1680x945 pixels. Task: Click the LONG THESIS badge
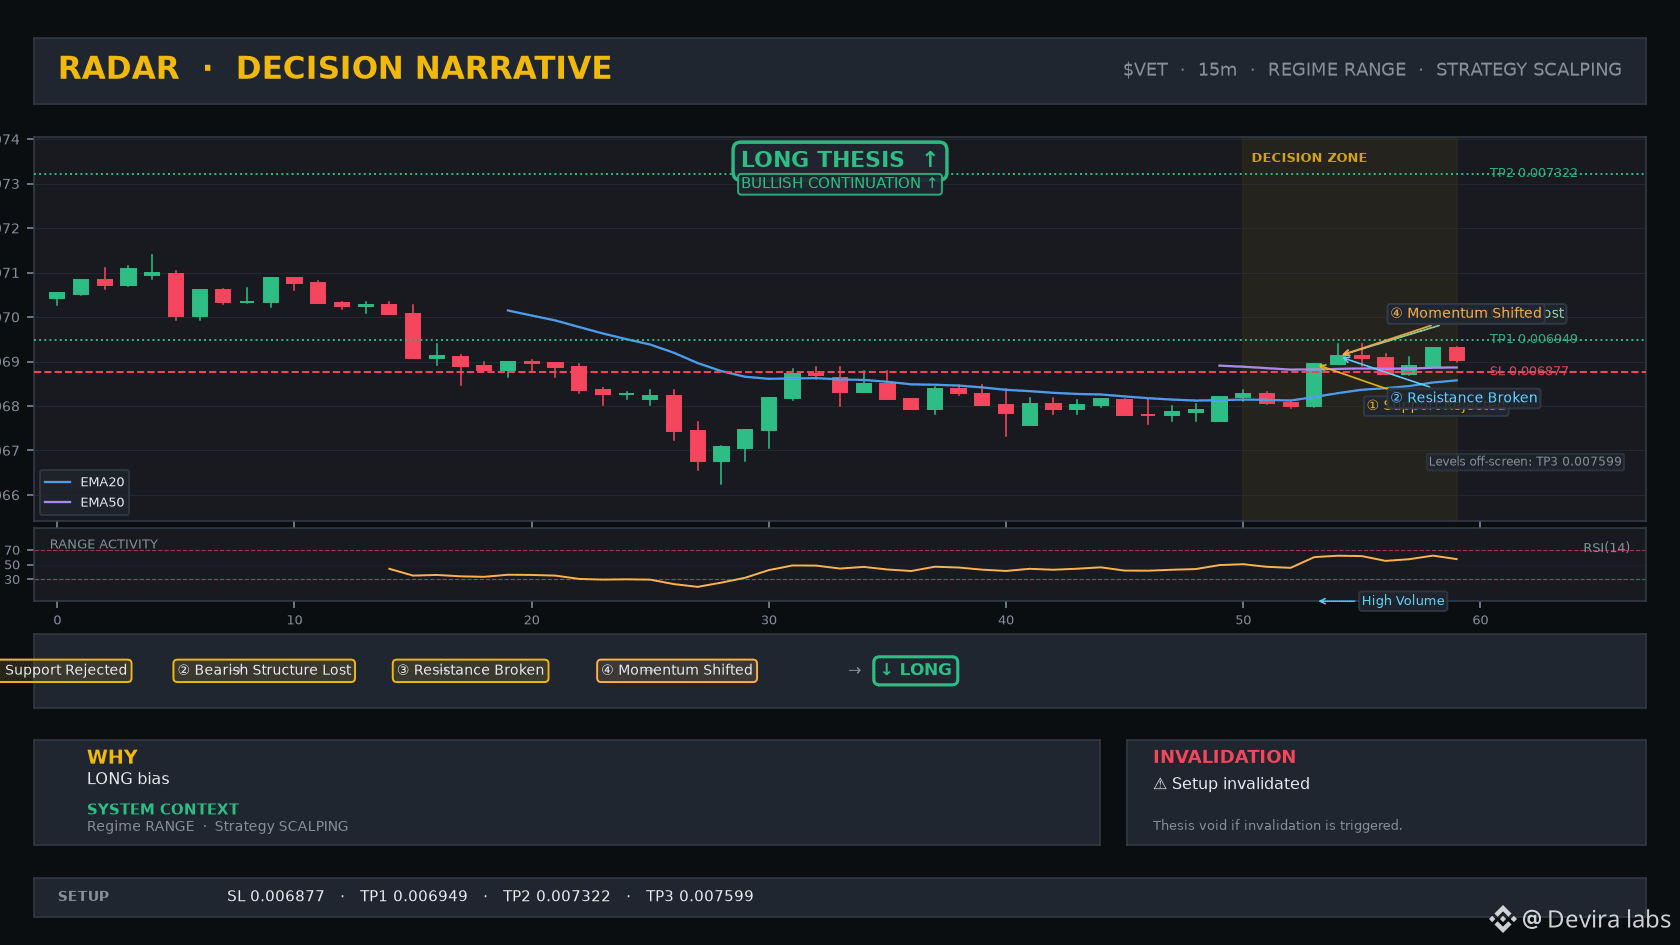tap(840, 159)
